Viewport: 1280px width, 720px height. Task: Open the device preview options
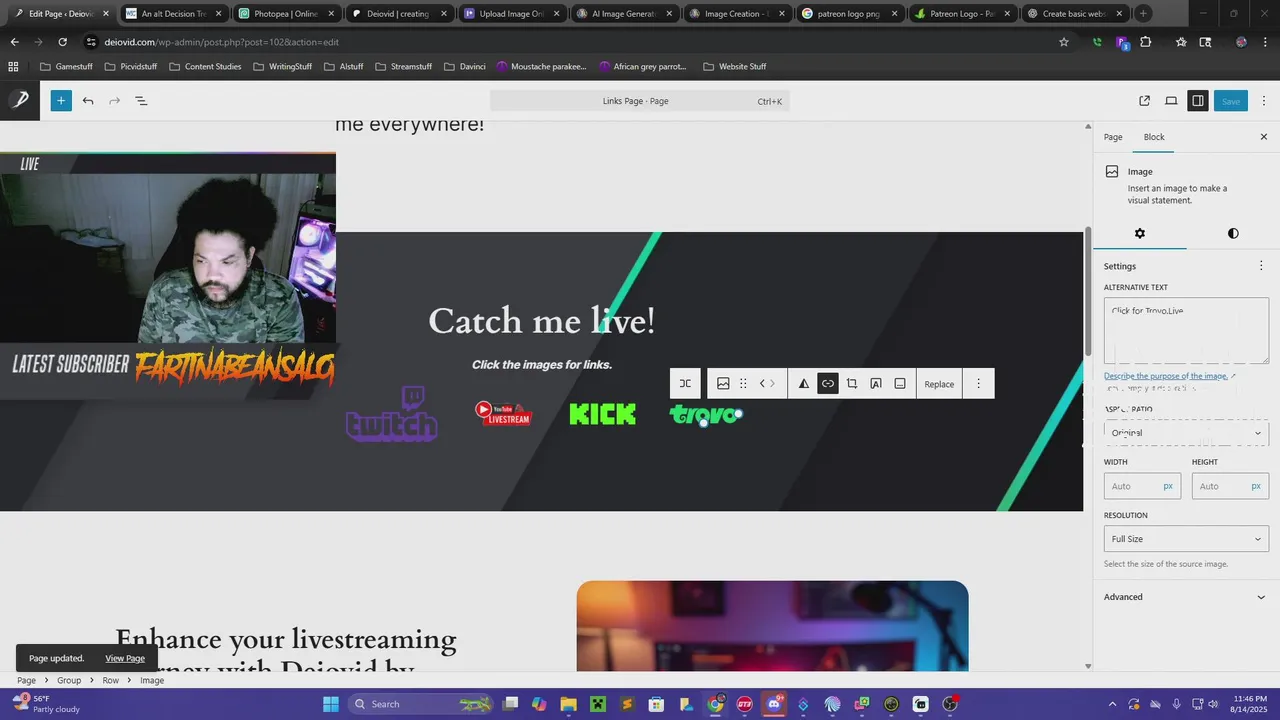[x=1171, y=101]
